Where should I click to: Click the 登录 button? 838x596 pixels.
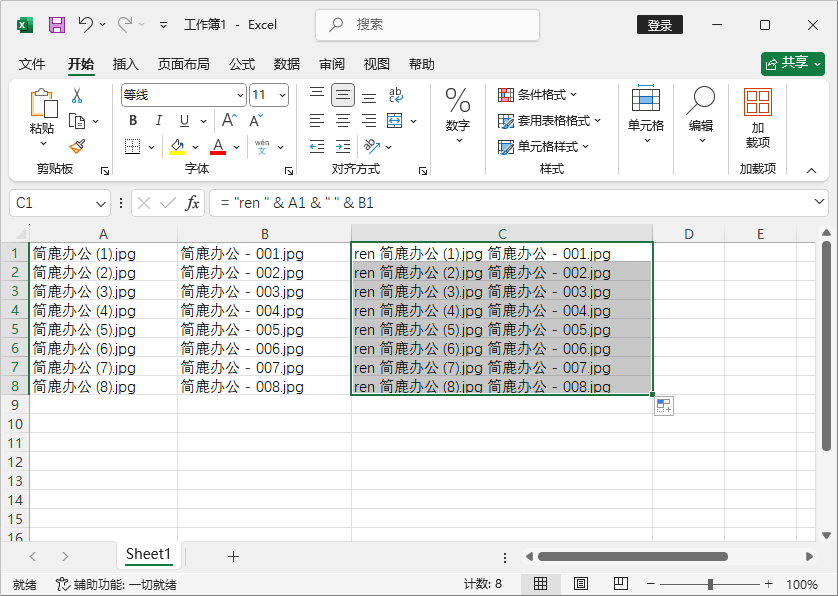(659, 25)
